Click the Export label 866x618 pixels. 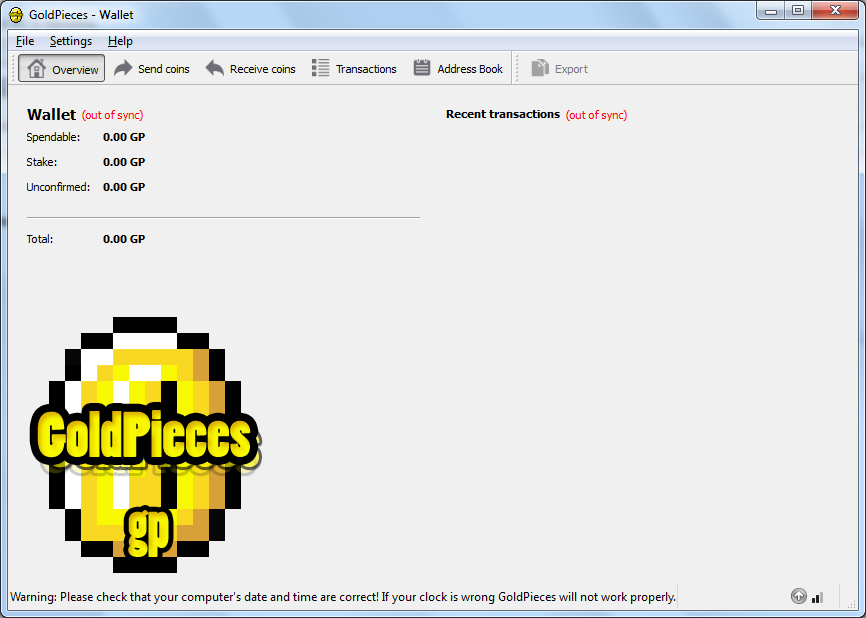(571, 69)
